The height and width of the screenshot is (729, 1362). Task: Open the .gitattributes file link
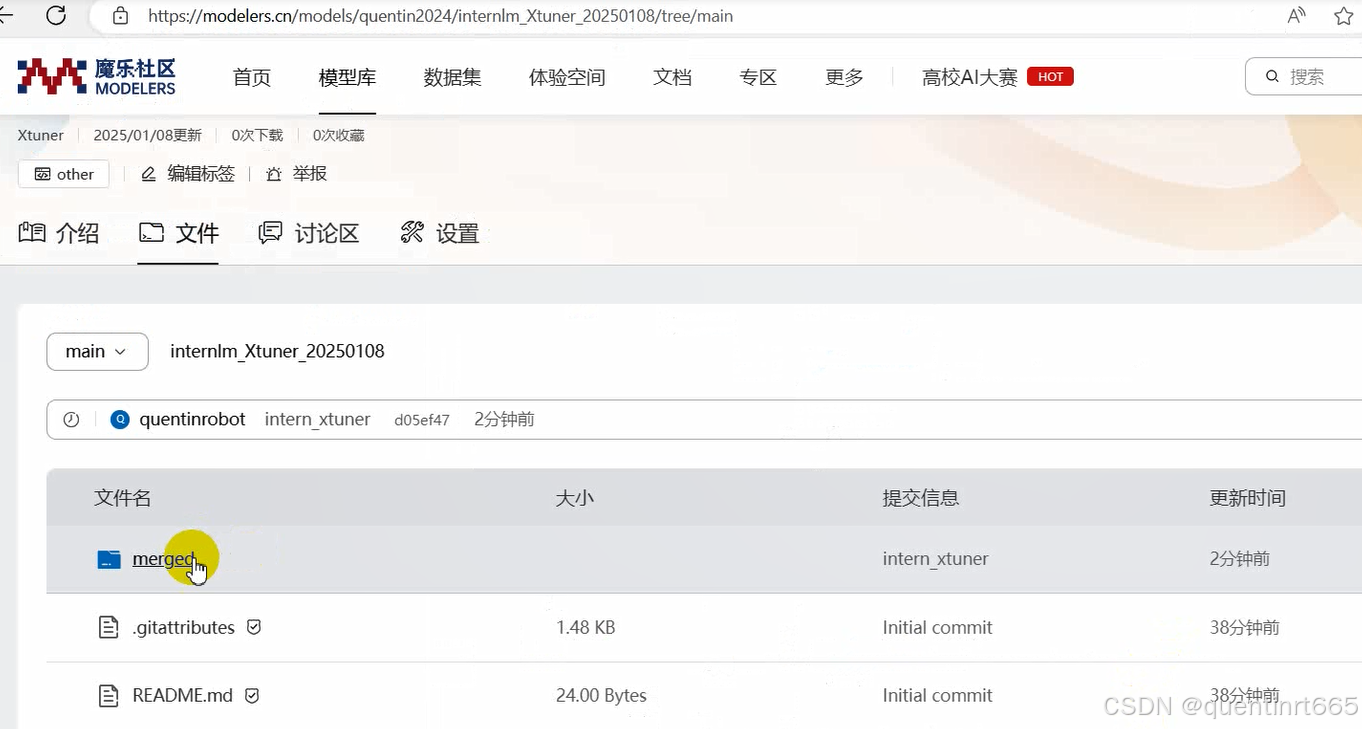click(183, 628)
